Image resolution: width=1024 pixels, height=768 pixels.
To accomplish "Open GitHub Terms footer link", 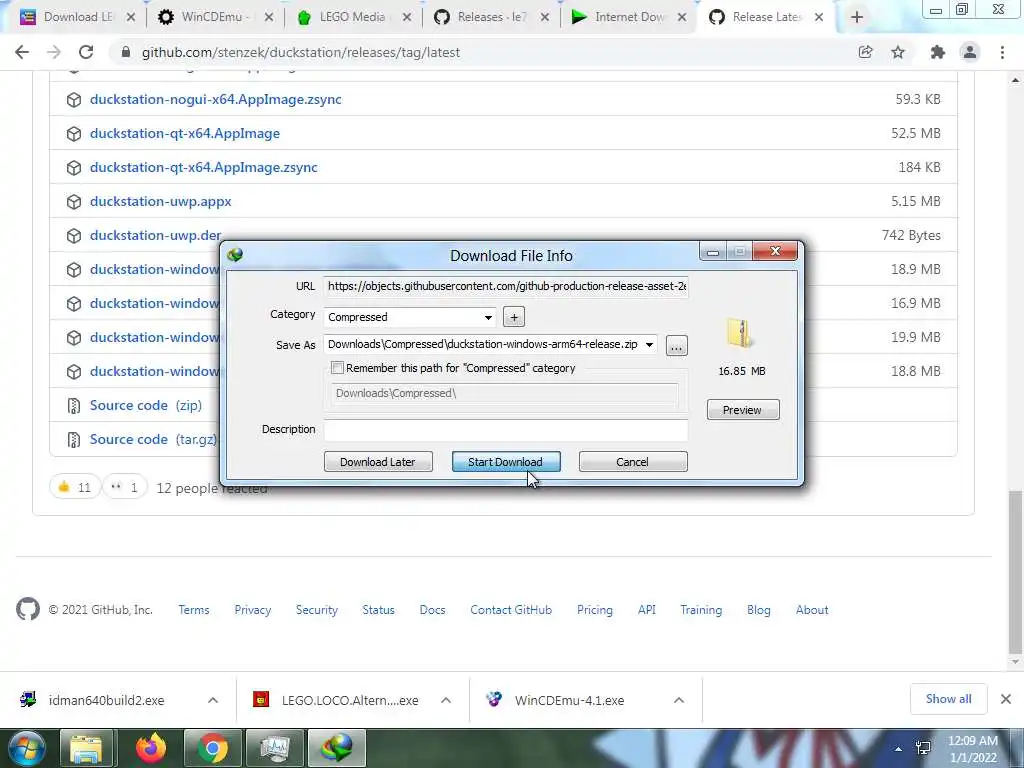I will tap(194, 609).
